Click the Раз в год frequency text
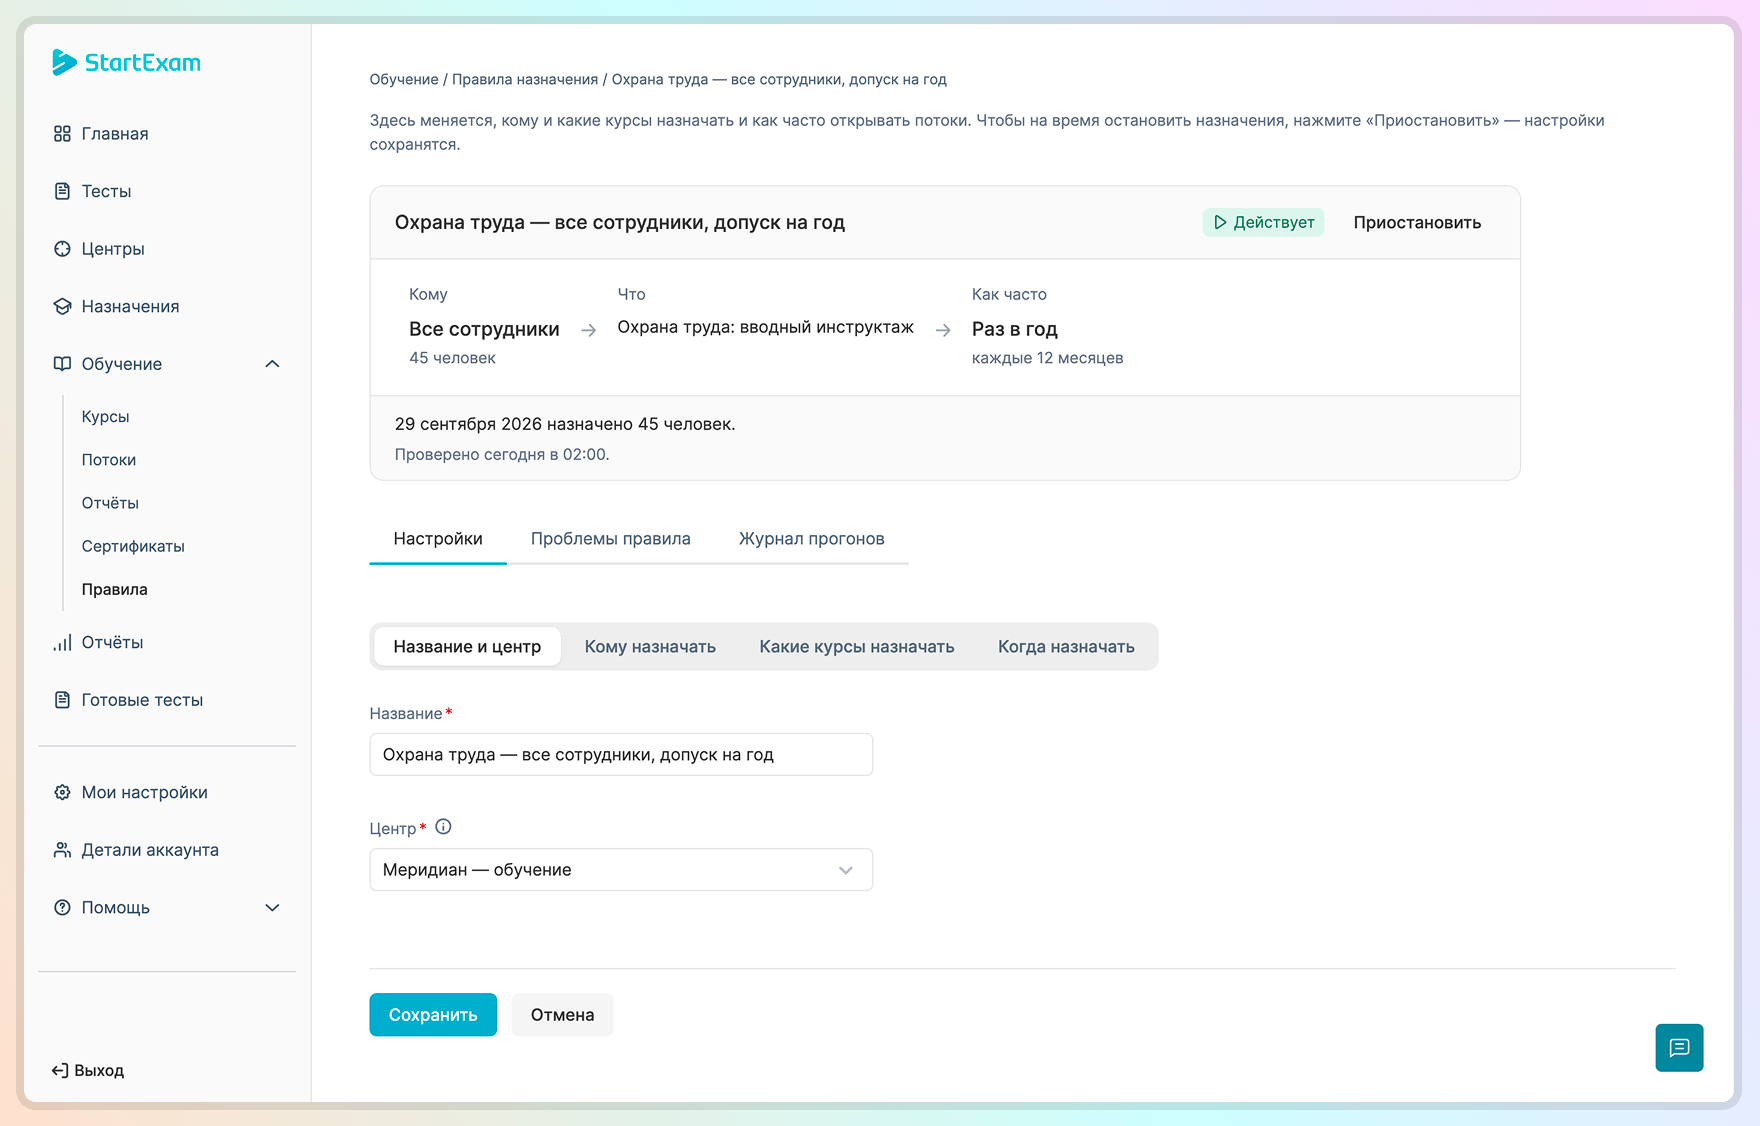The width and height of the screenshot is (1760, 1126). (1015, 329)
